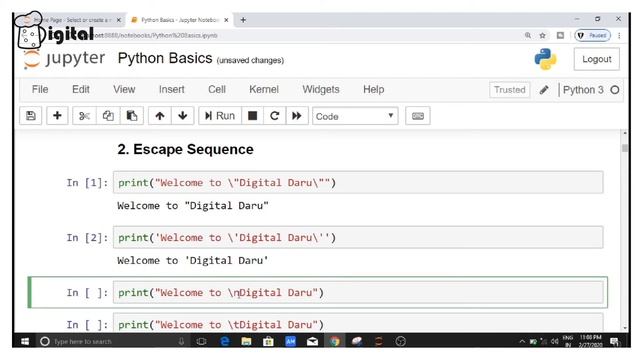Open the File menu
This screenshot has height=360, width=640.
click(x=40, y=89)
